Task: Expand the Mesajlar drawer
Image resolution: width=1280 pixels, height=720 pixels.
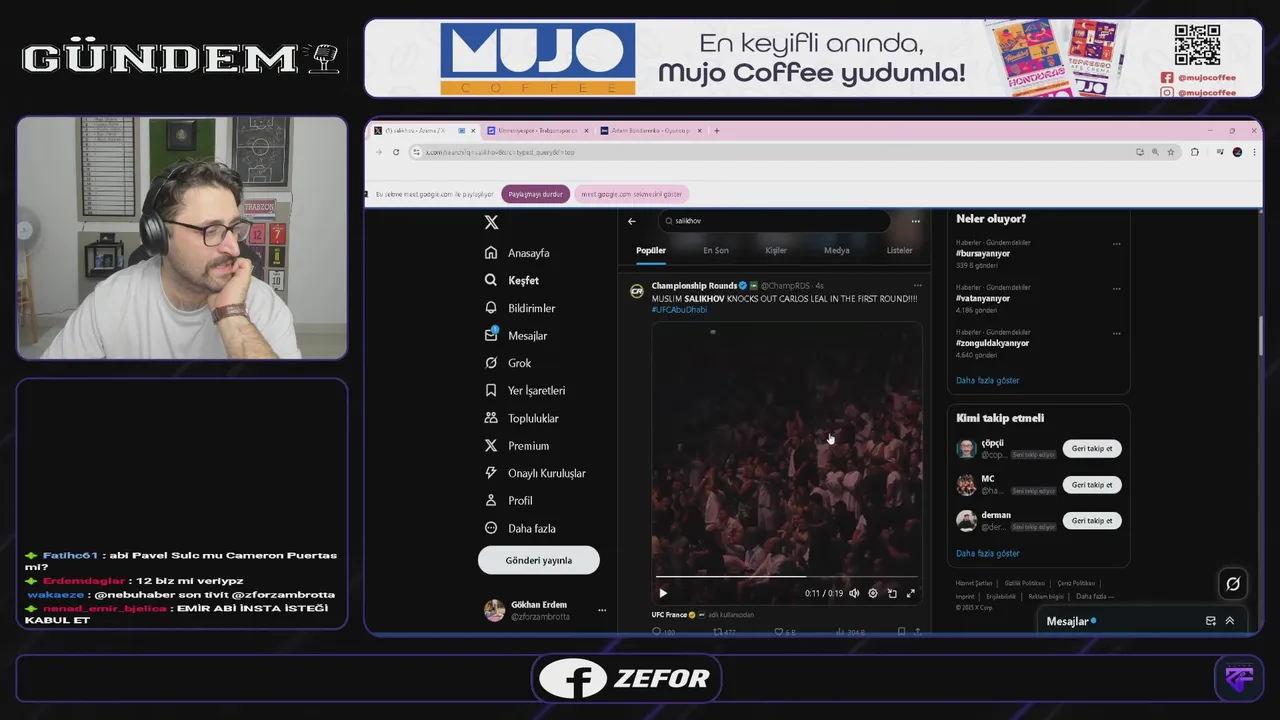Action: click(x=1230, y=621)
